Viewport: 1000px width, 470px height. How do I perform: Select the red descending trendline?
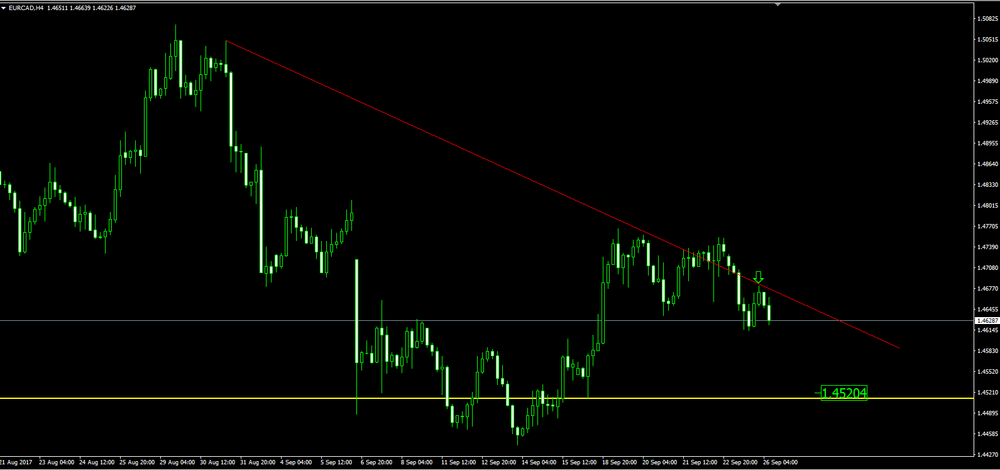coord(561,195)
